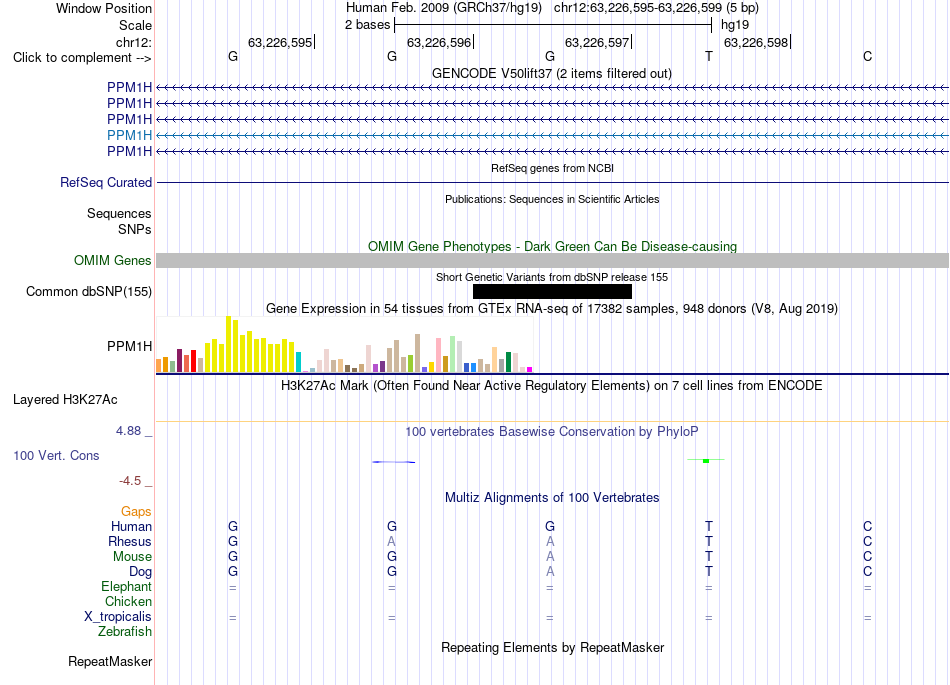
Task: Click the "Mouse" alignment species label
Action: (132, 557)
